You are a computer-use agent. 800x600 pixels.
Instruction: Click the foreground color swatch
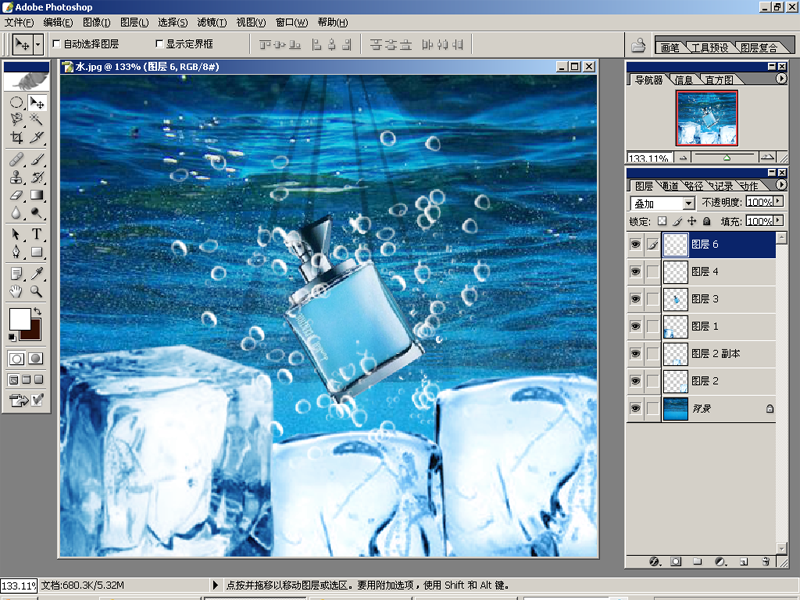pos(19,320)
